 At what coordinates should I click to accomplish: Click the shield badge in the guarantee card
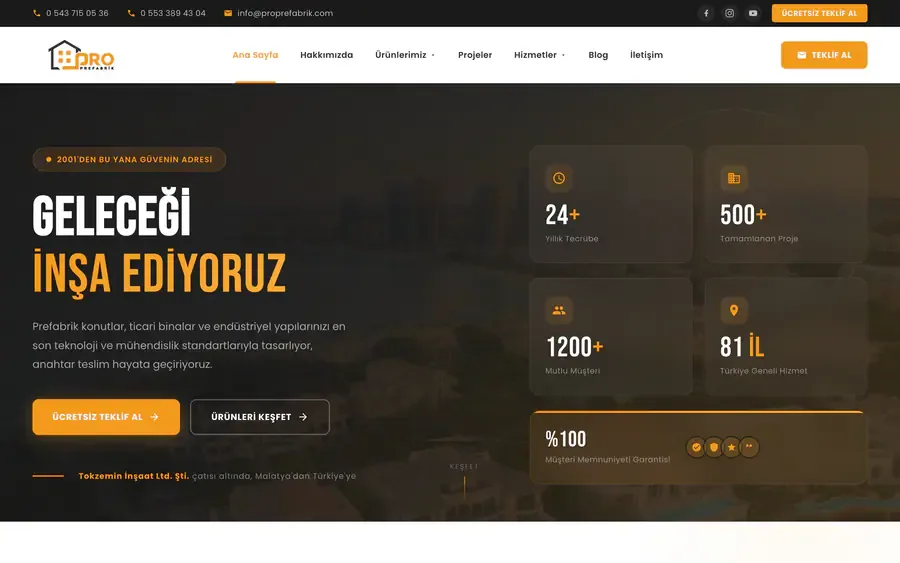tap(714, 447)
